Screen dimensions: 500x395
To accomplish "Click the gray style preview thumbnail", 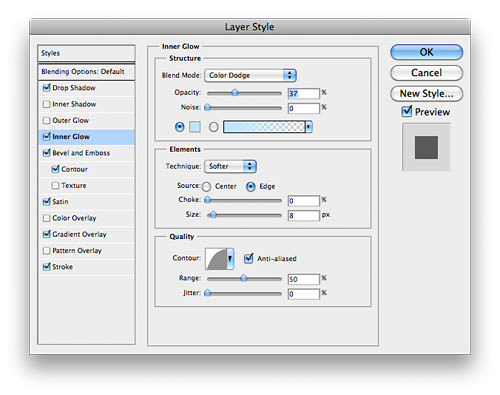I will pos(426,147).
